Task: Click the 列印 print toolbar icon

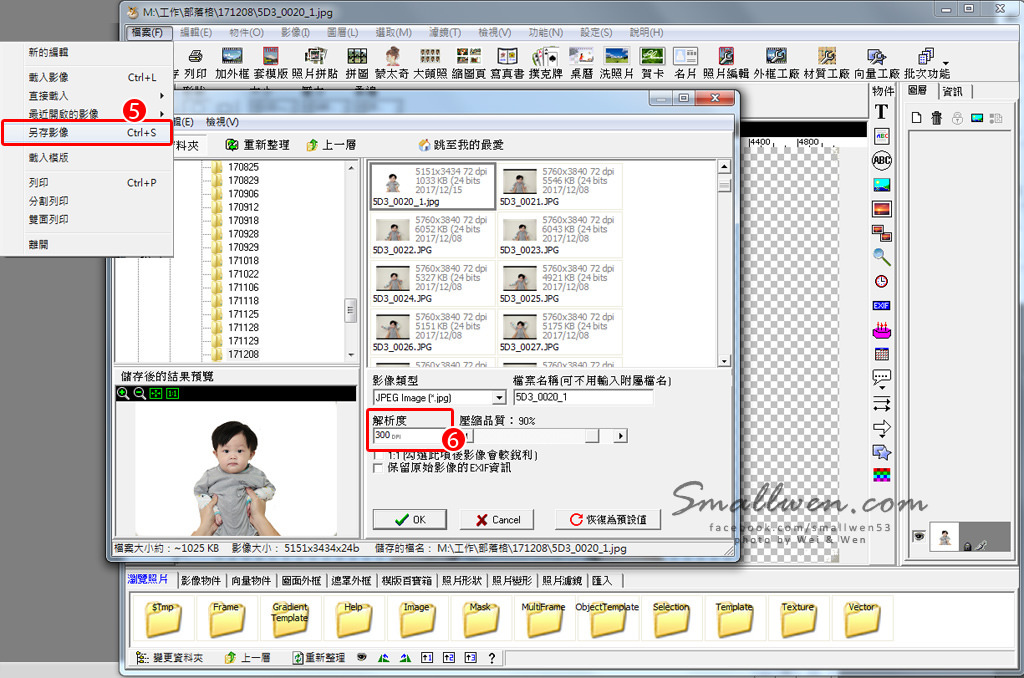Action: (195, 63)
